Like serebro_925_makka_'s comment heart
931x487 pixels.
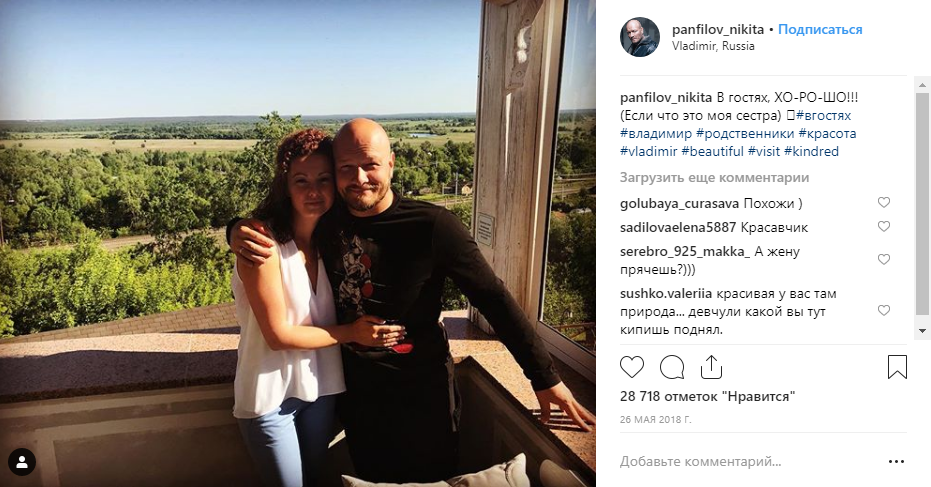click(884, 260)
